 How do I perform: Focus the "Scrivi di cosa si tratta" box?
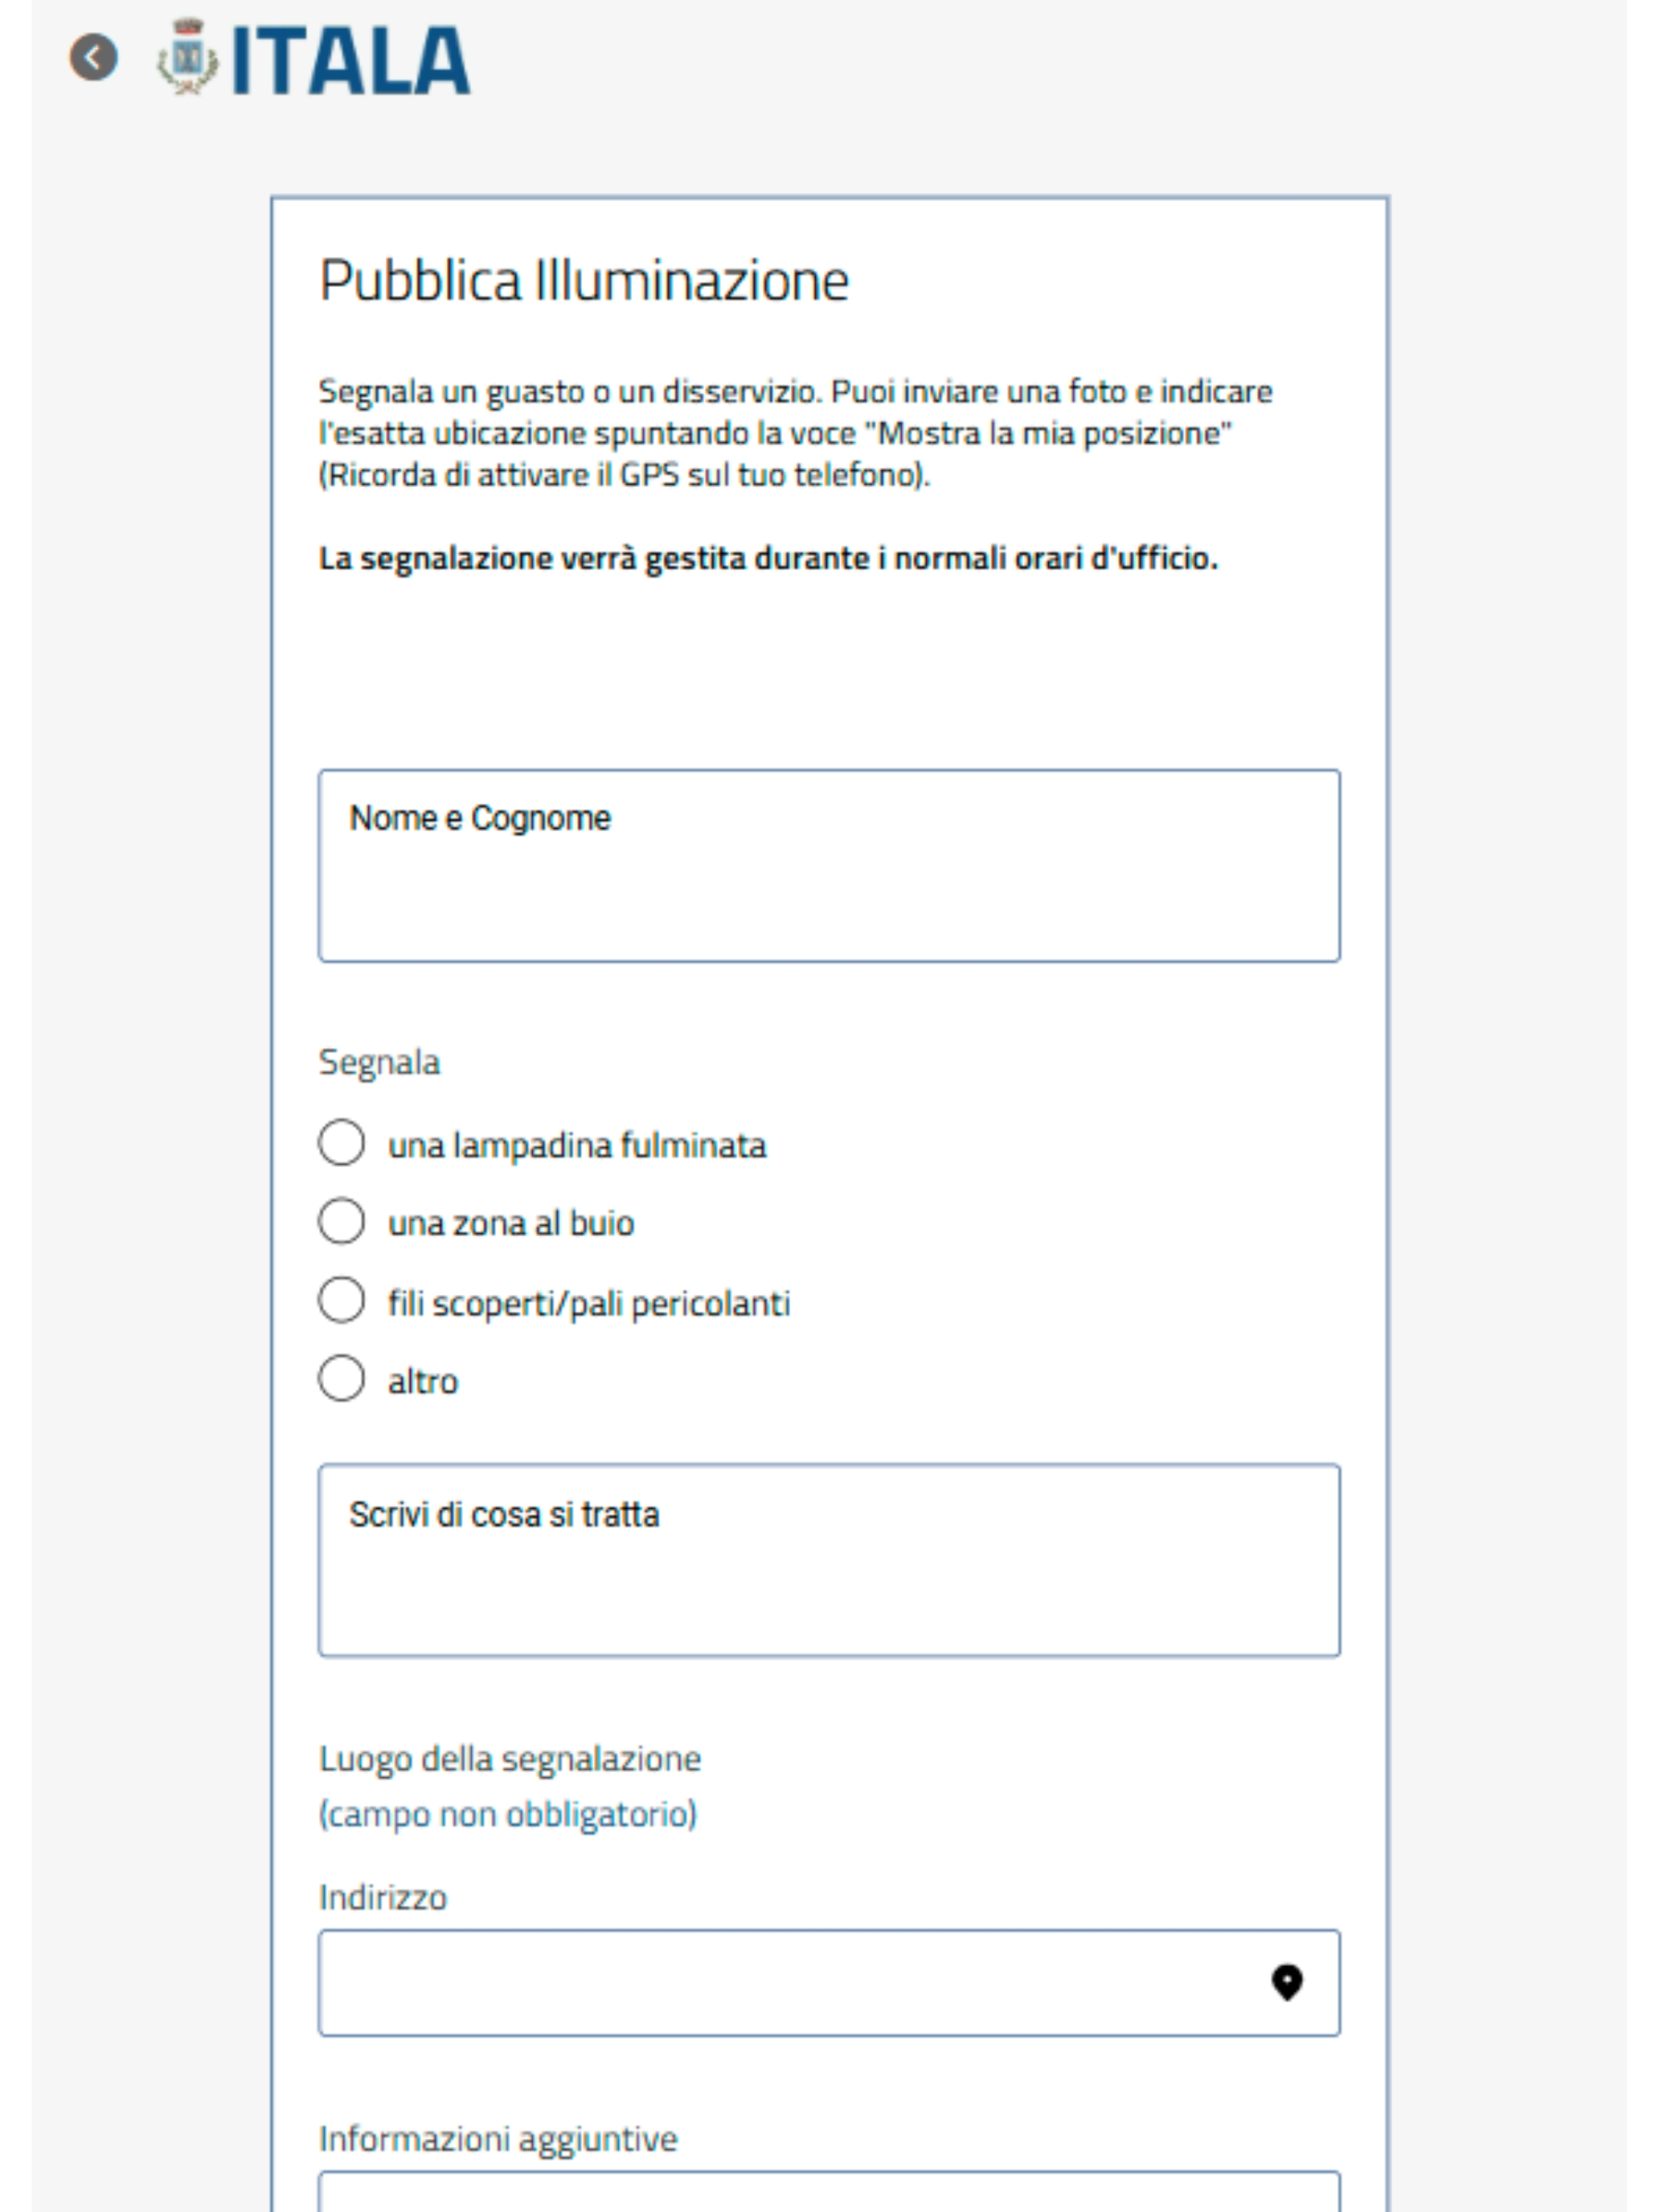click(829, 1560)
